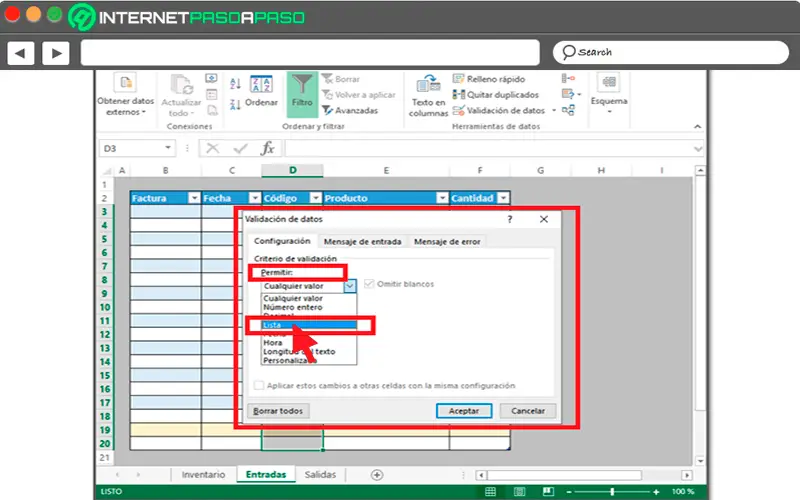Switch to Page Layout view icon
Viewport: 800px width, 500px height.
[x=519, y=491]
